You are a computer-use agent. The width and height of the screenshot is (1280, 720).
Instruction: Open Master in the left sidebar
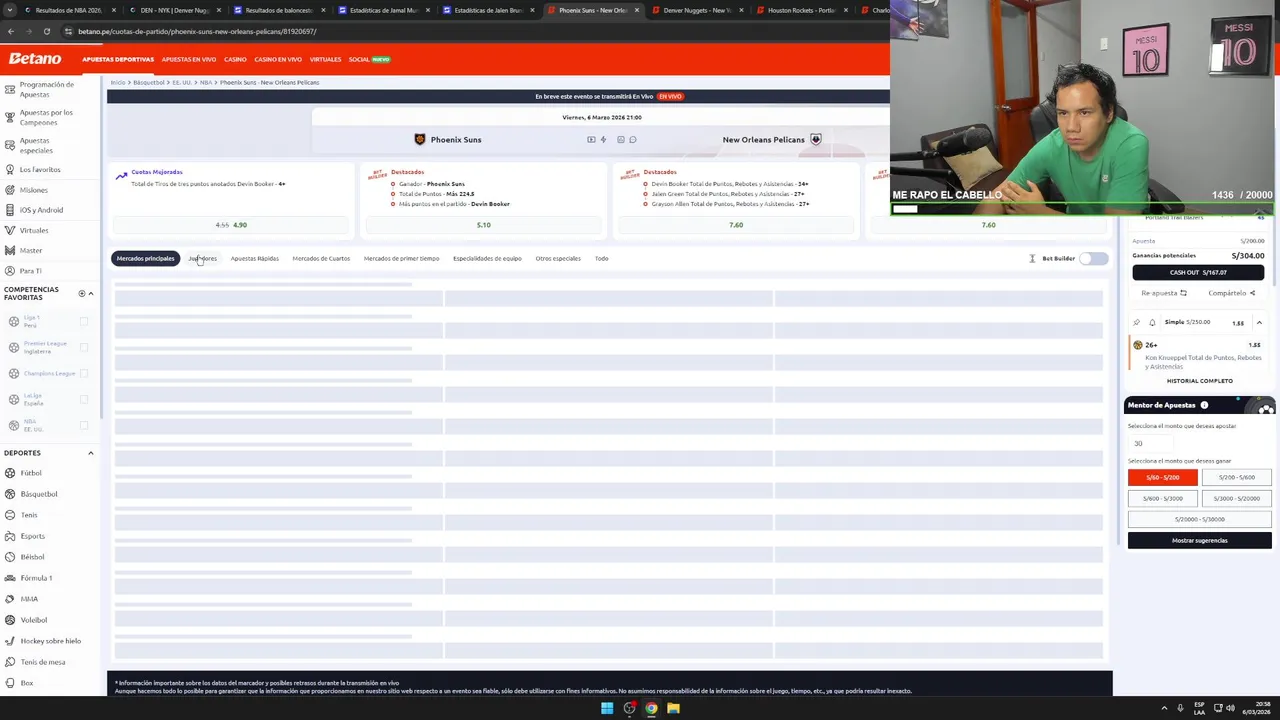click(x=31, y=250)
